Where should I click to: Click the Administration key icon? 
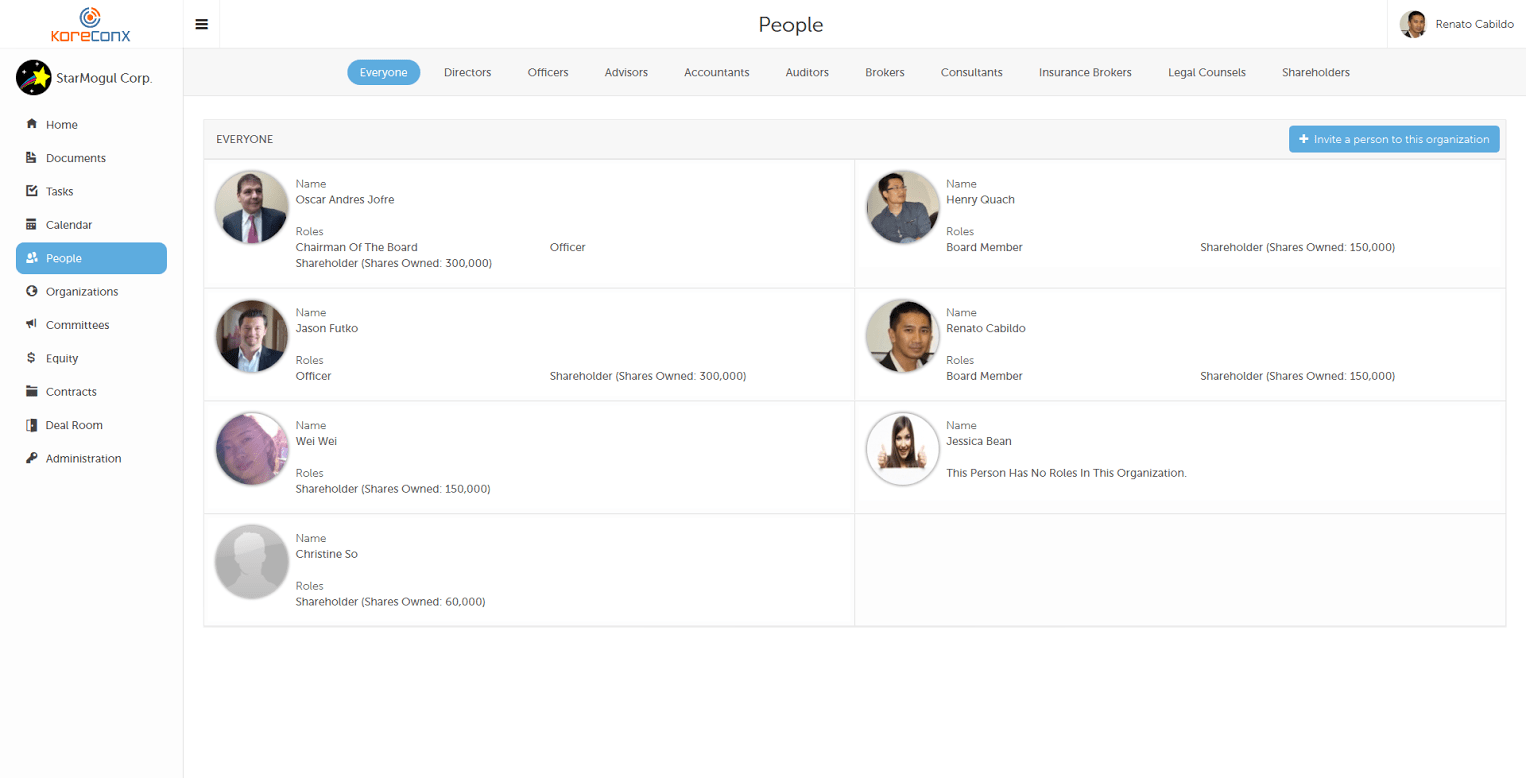tap(32, 459)
